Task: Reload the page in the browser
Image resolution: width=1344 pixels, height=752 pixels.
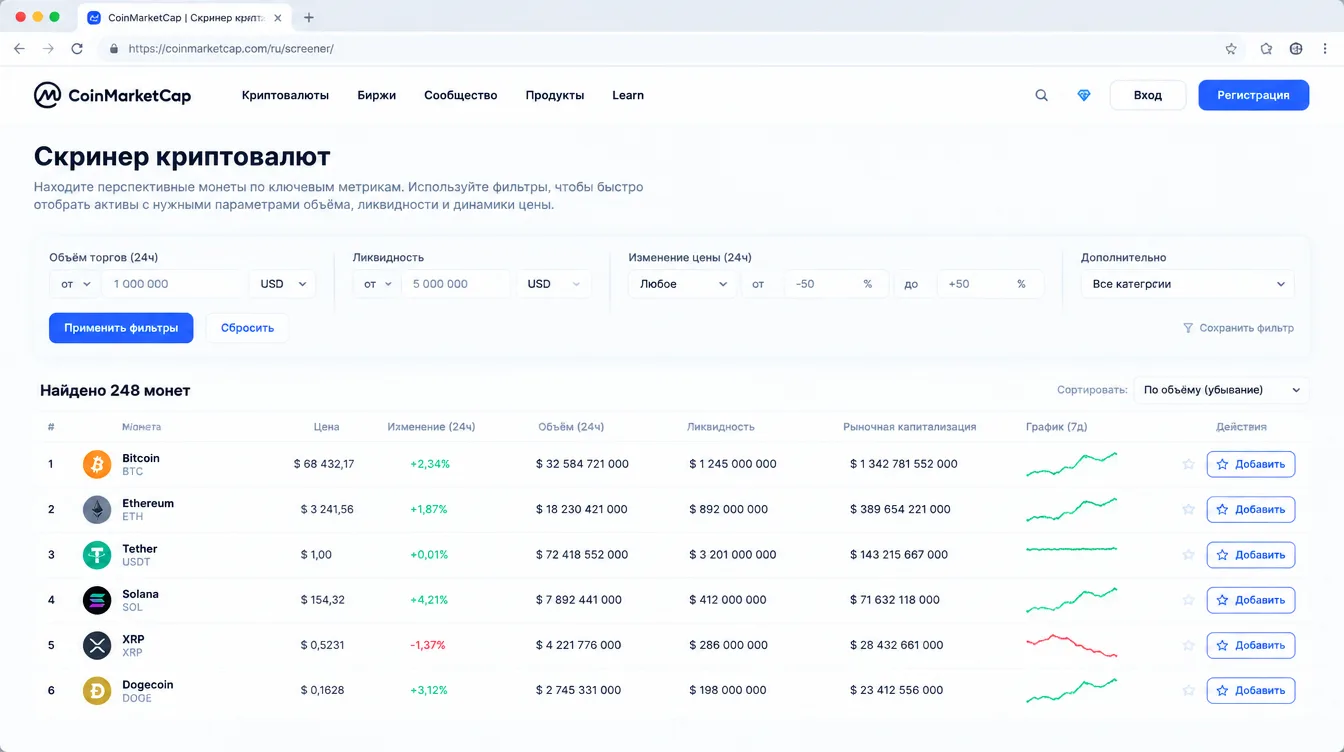Action: coord(77,48)
